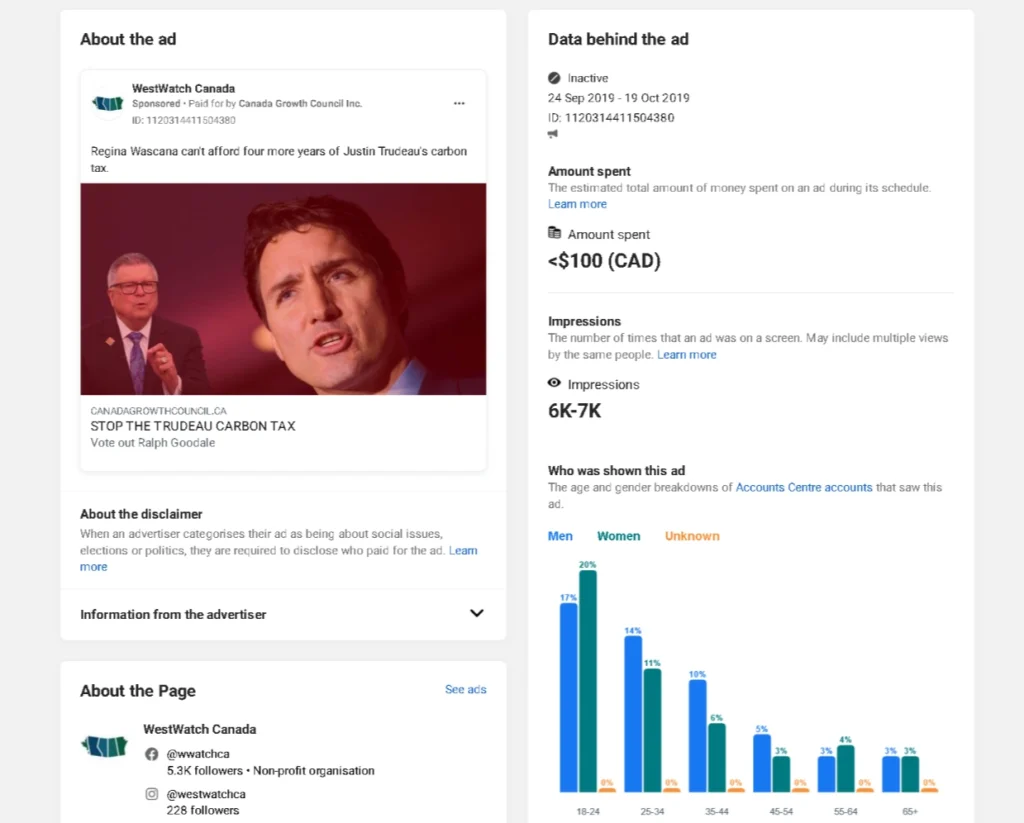Click the Instagram icon beside @westwatchca
Image resolution: width=1024 pixels, height=823 pixels.
click(x=152, y=794)
